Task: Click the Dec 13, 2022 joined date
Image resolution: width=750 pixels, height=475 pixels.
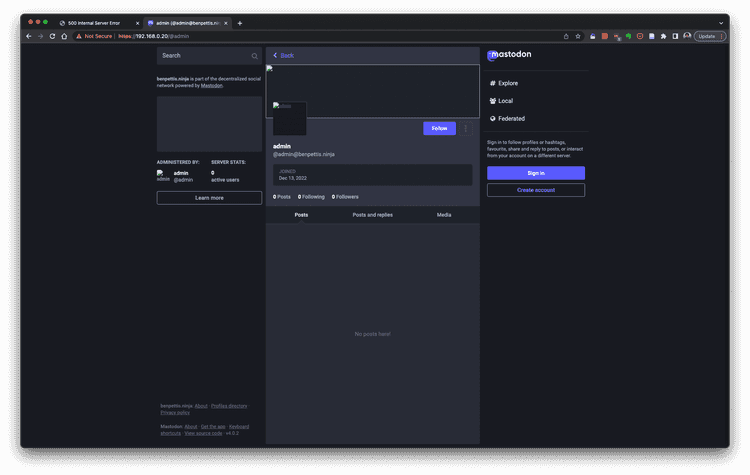Action: click(293, 178)
